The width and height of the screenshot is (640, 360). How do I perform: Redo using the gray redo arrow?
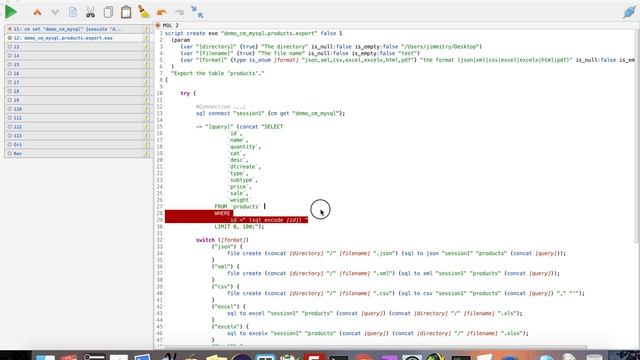[x=179, y=13]
